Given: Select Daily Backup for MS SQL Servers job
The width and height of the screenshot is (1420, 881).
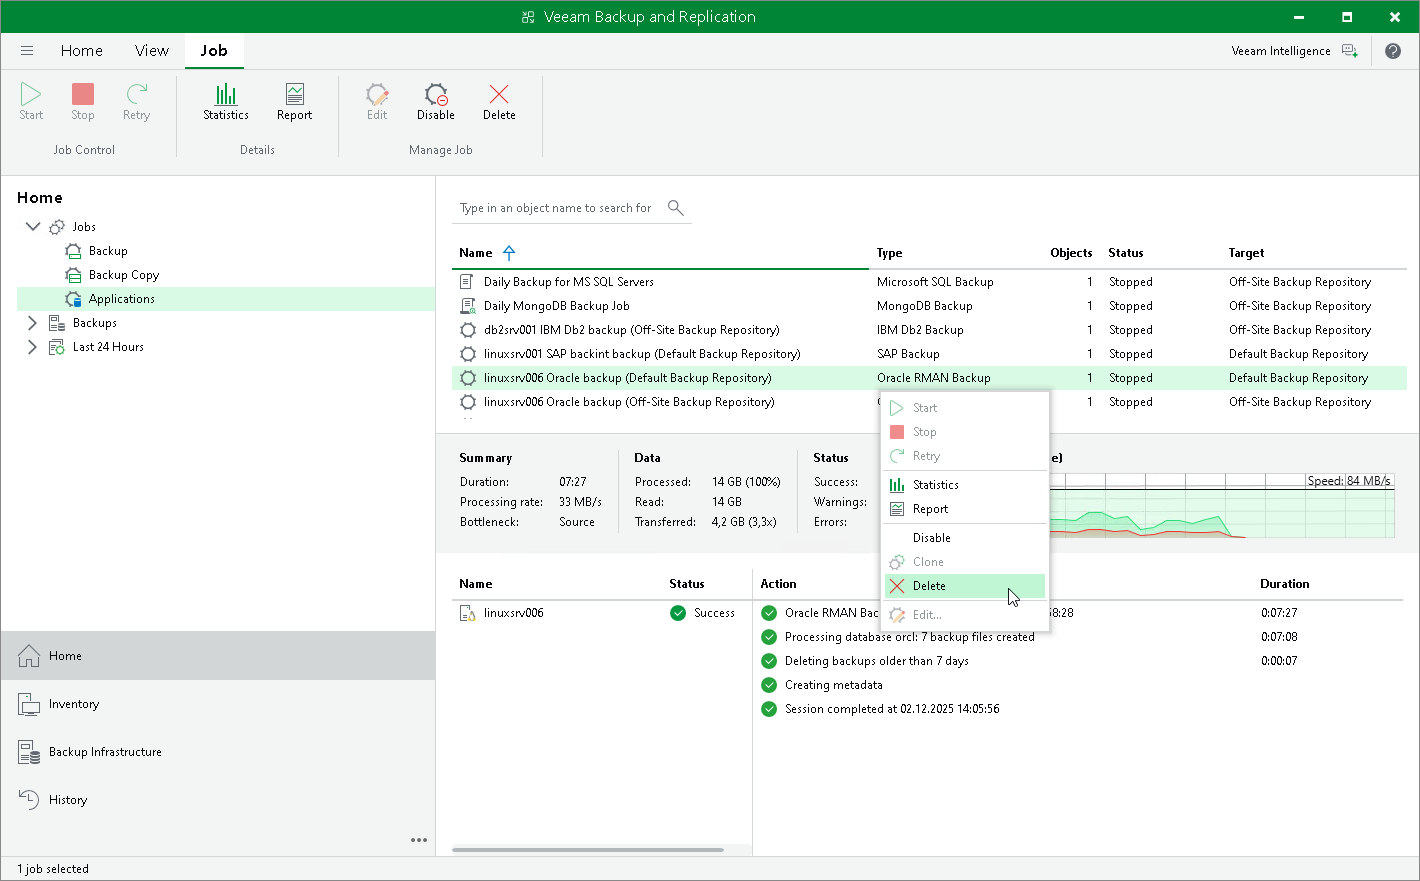Looking at the screenshot, I should 929,282.
